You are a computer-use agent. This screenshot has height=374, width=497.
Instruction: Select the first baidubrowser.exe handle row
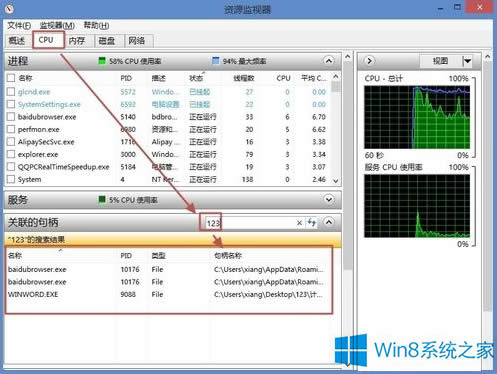pyautogui.click(x=169, y=269)
